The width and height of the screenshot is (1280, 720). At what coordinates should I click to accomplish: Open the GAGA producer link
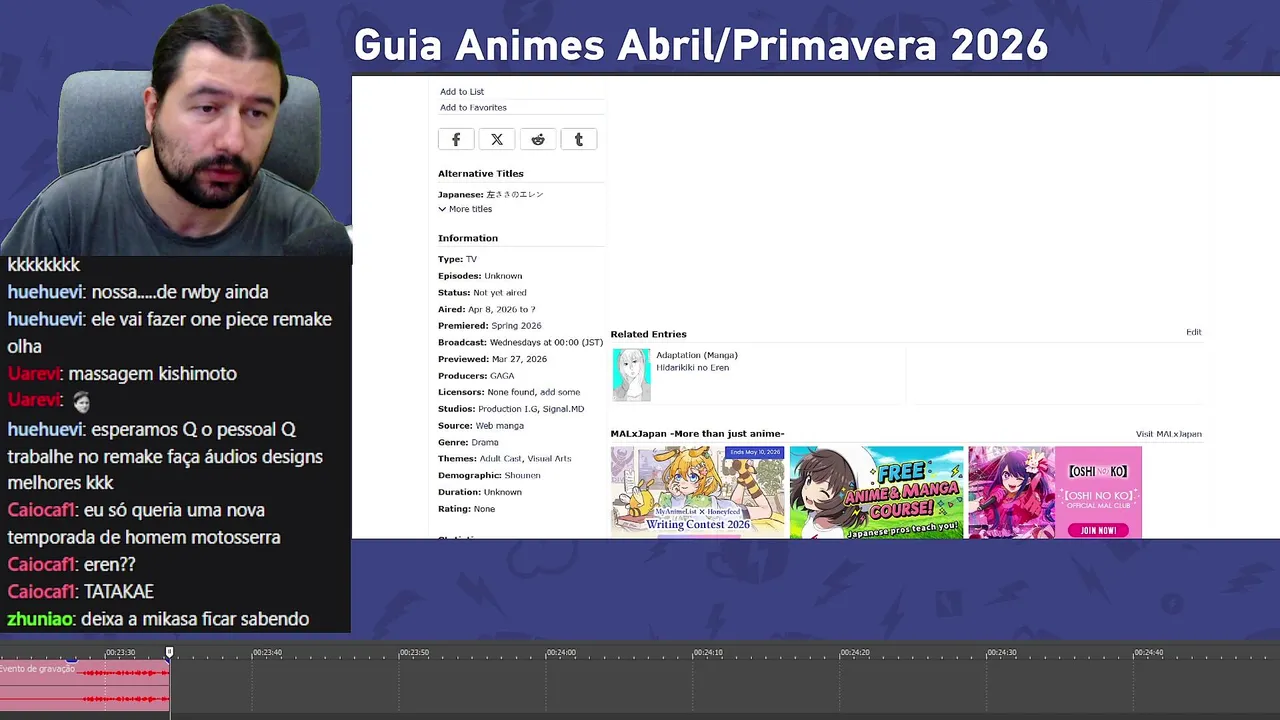(x=502, y=376)
